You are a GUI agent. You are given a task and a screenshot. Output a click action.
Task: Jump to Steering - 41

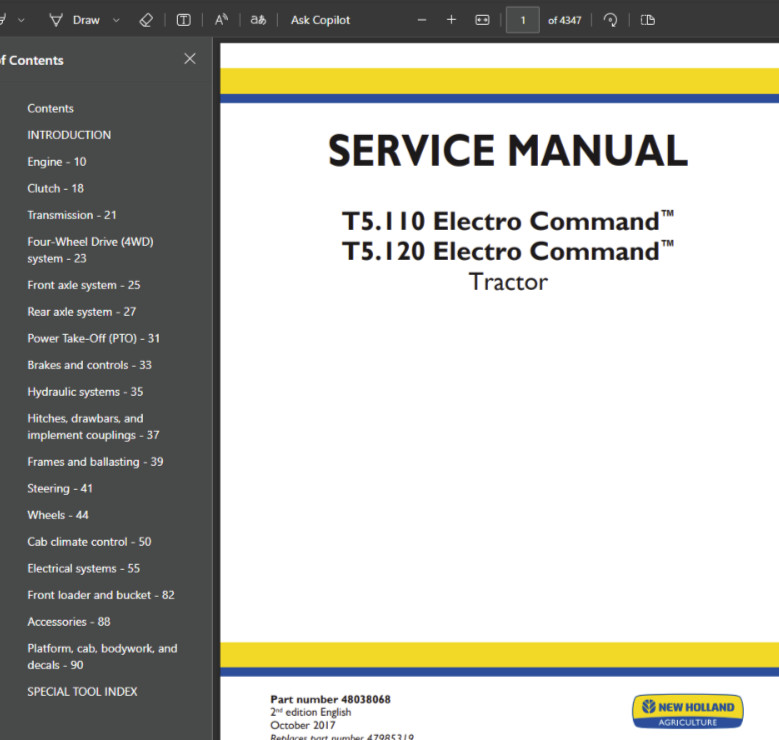pos(60,489)
